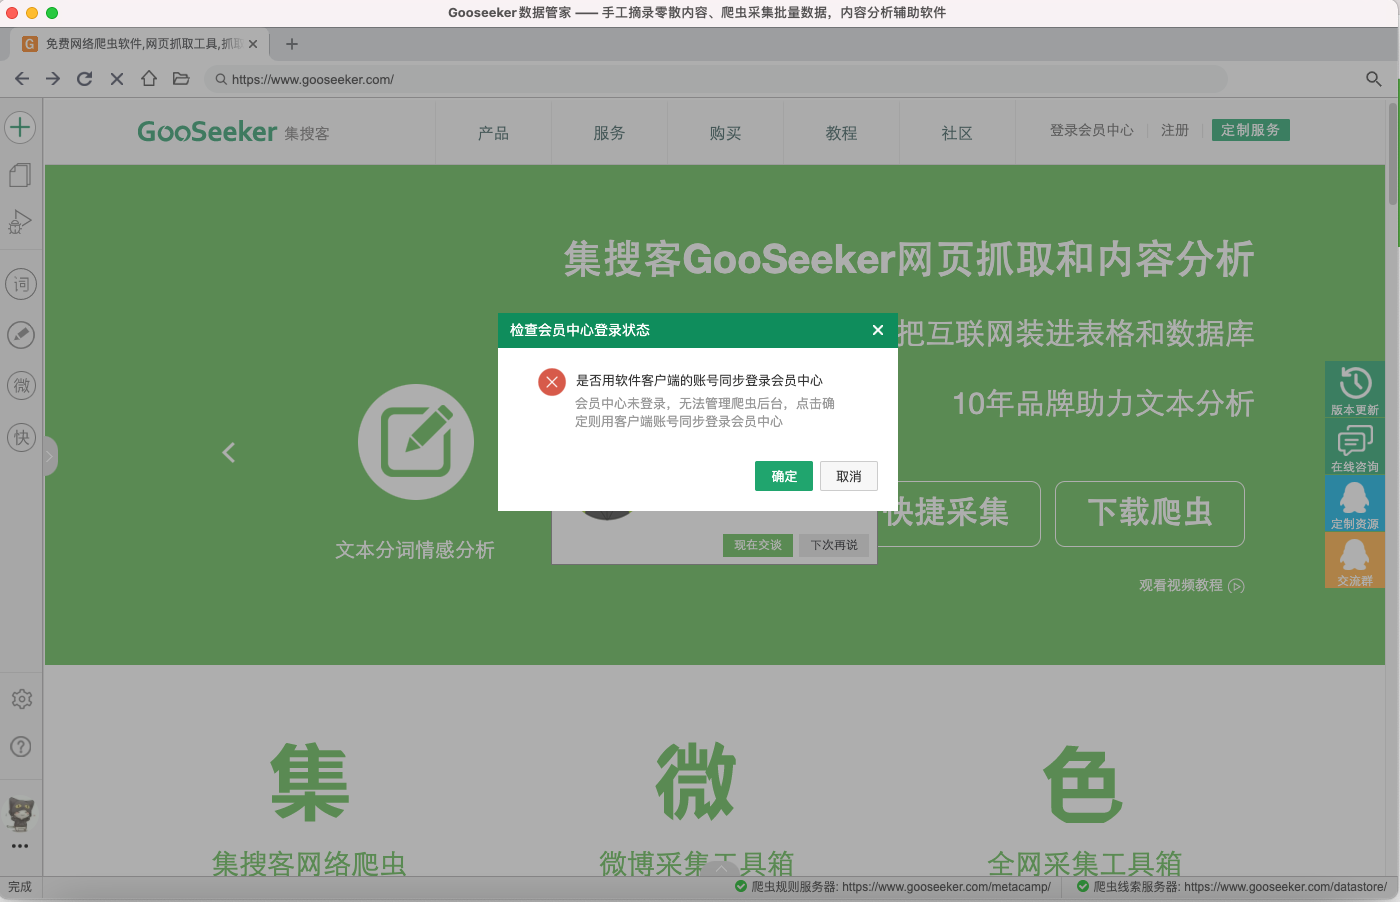Click the 交流群 side widget

(x=1355, y=560)
